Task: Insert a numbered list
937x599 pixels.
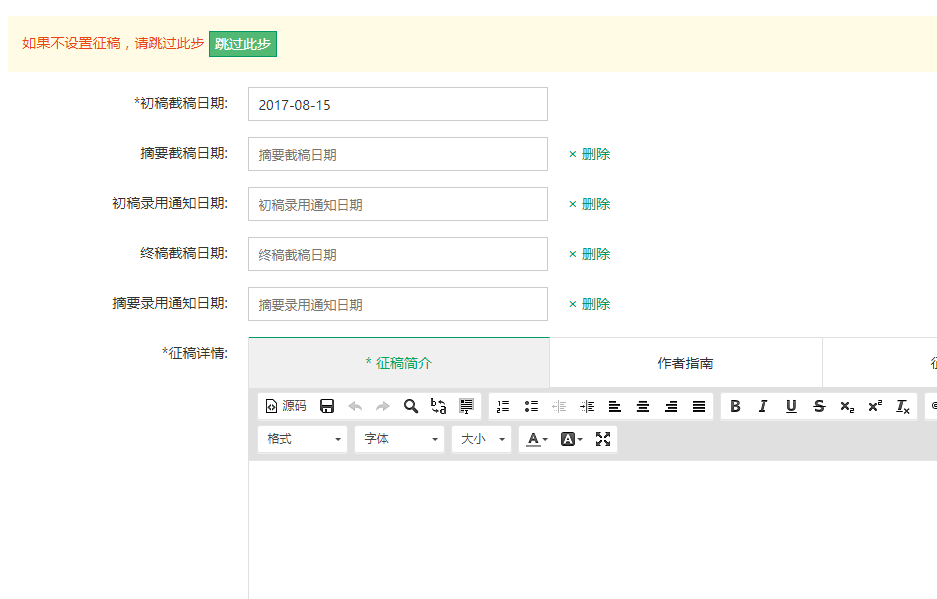Action: point(503,406)
